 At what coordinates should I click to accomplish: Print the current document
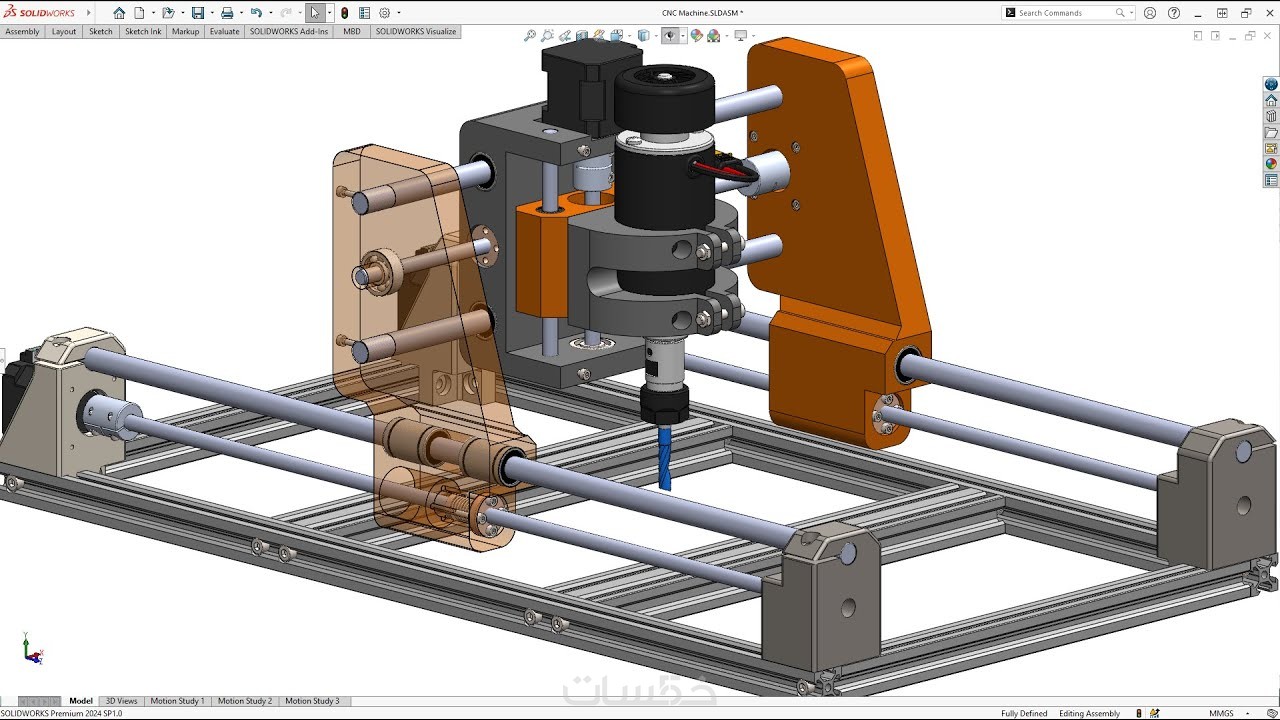[x=227, y=13]
